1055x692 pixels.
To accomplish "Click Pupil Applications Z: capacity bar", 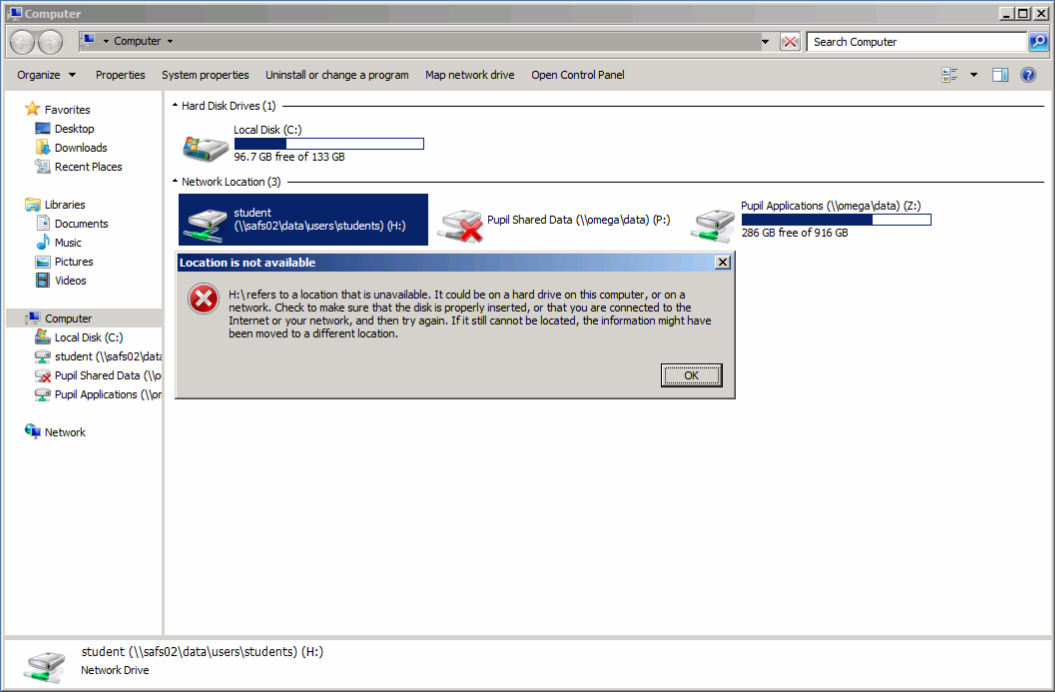I will [x=836, y=219].
